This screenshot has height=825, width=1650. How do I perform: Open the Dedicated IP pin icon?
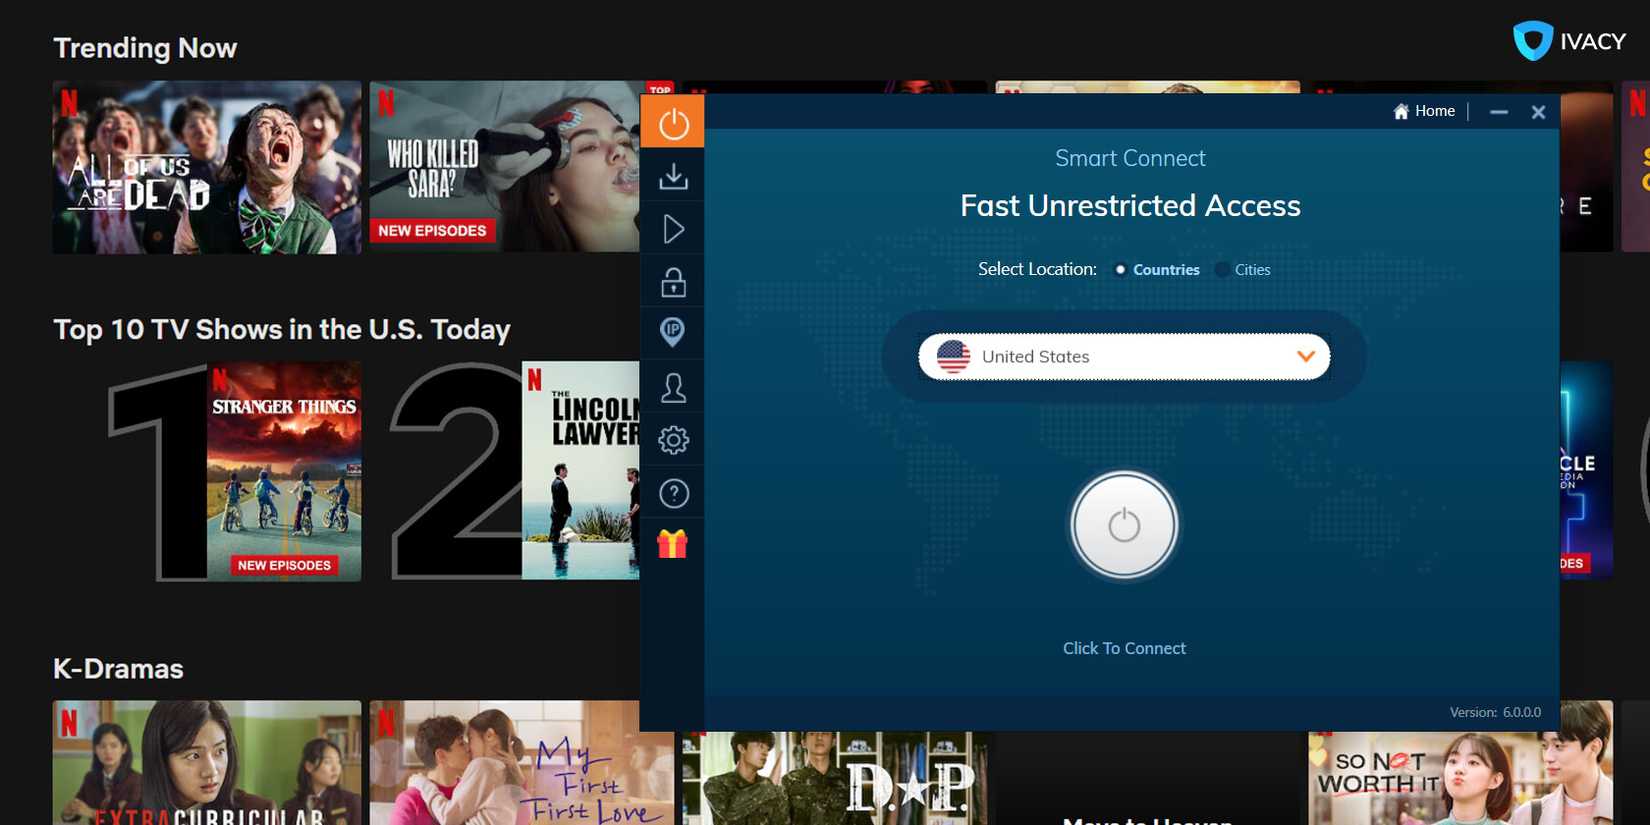point(673,332)
